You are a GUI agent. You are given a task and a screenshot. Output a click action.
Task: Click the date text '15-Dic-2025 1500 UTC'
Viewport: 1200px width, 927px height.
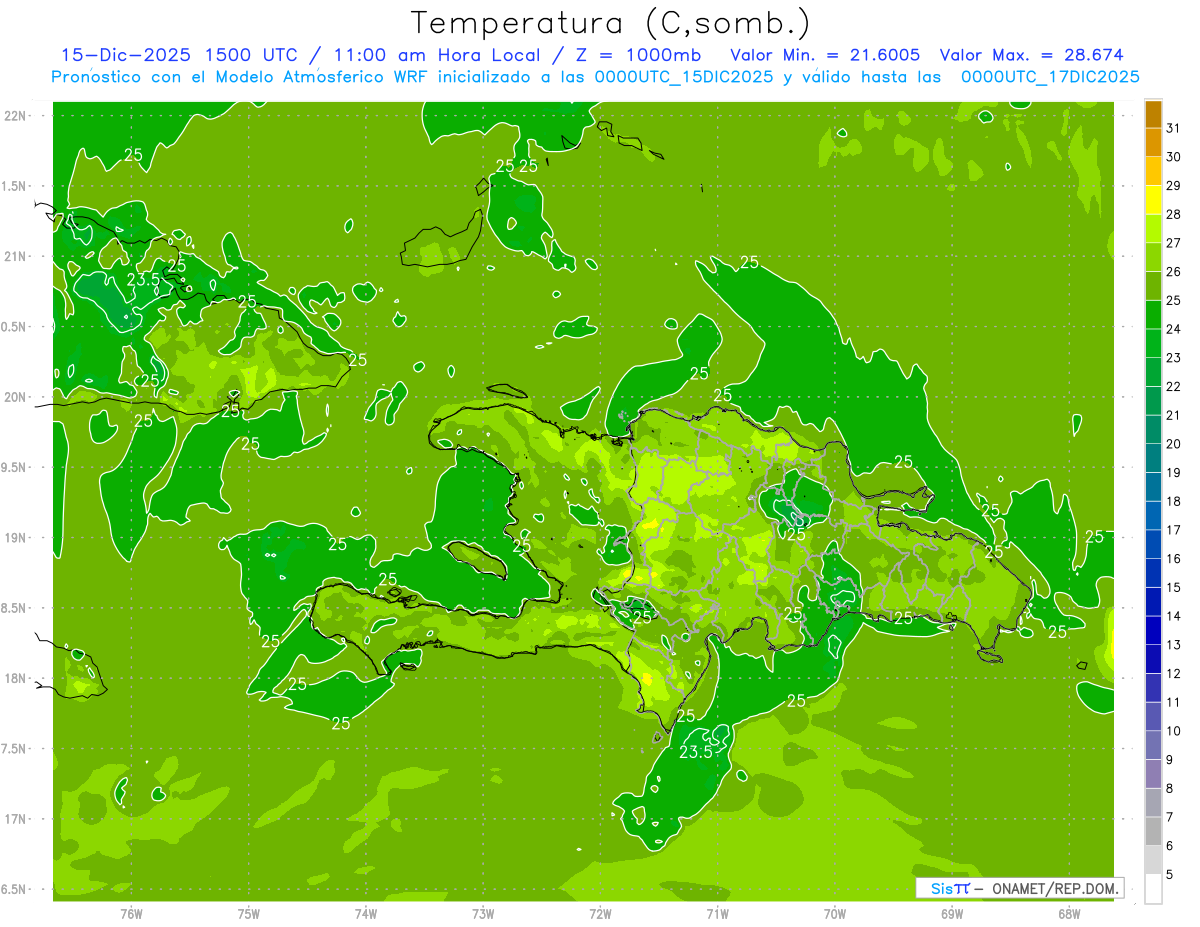[x=179, y=55]
